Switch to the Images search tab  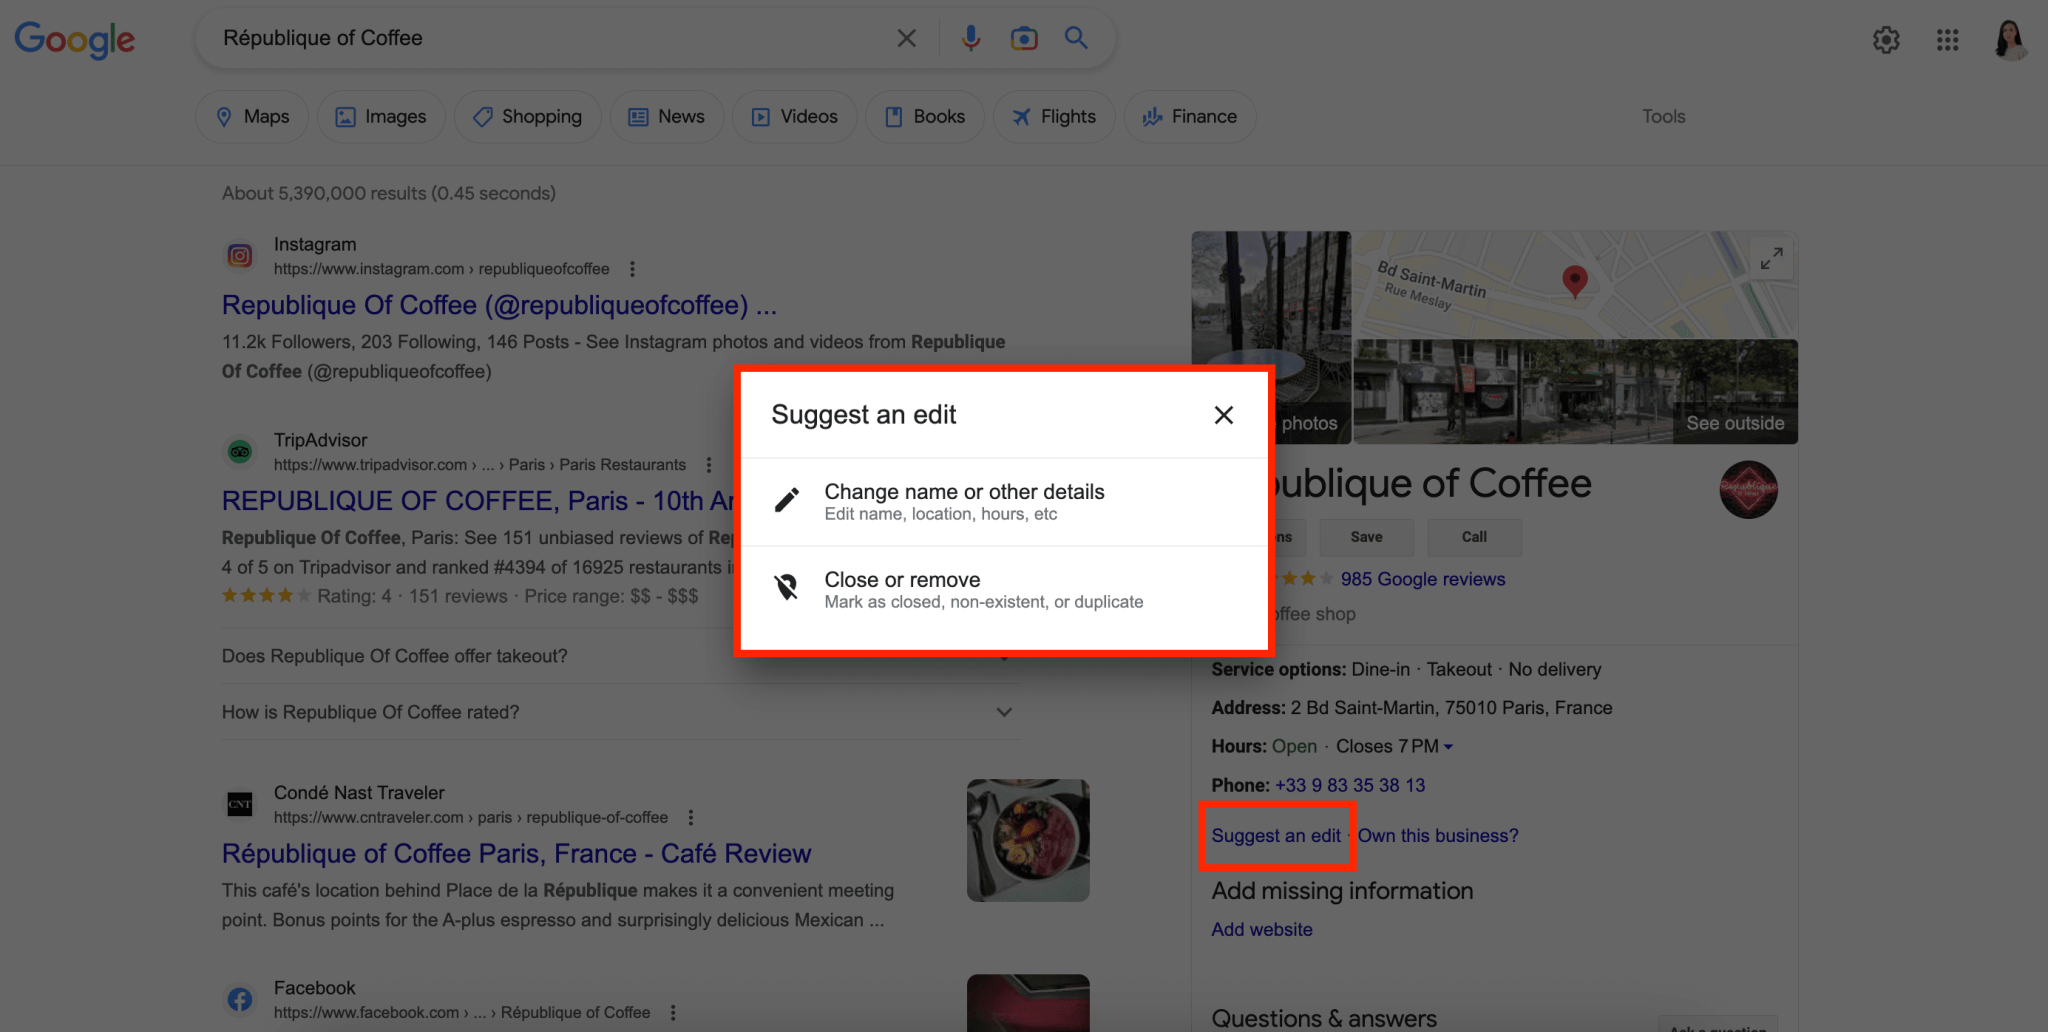coord(381,116)
